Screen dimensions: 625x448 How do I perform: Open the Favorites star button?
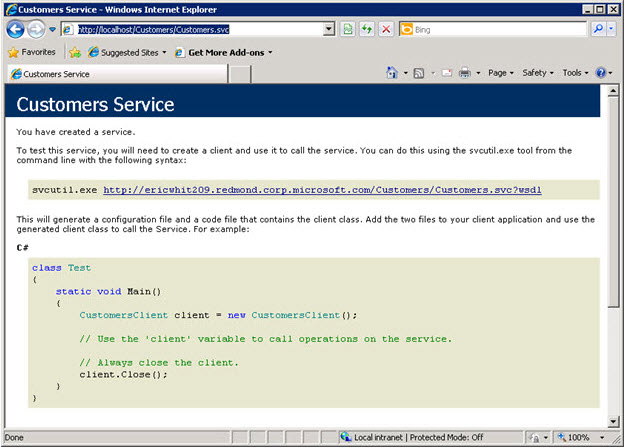(x=32, y=52)
